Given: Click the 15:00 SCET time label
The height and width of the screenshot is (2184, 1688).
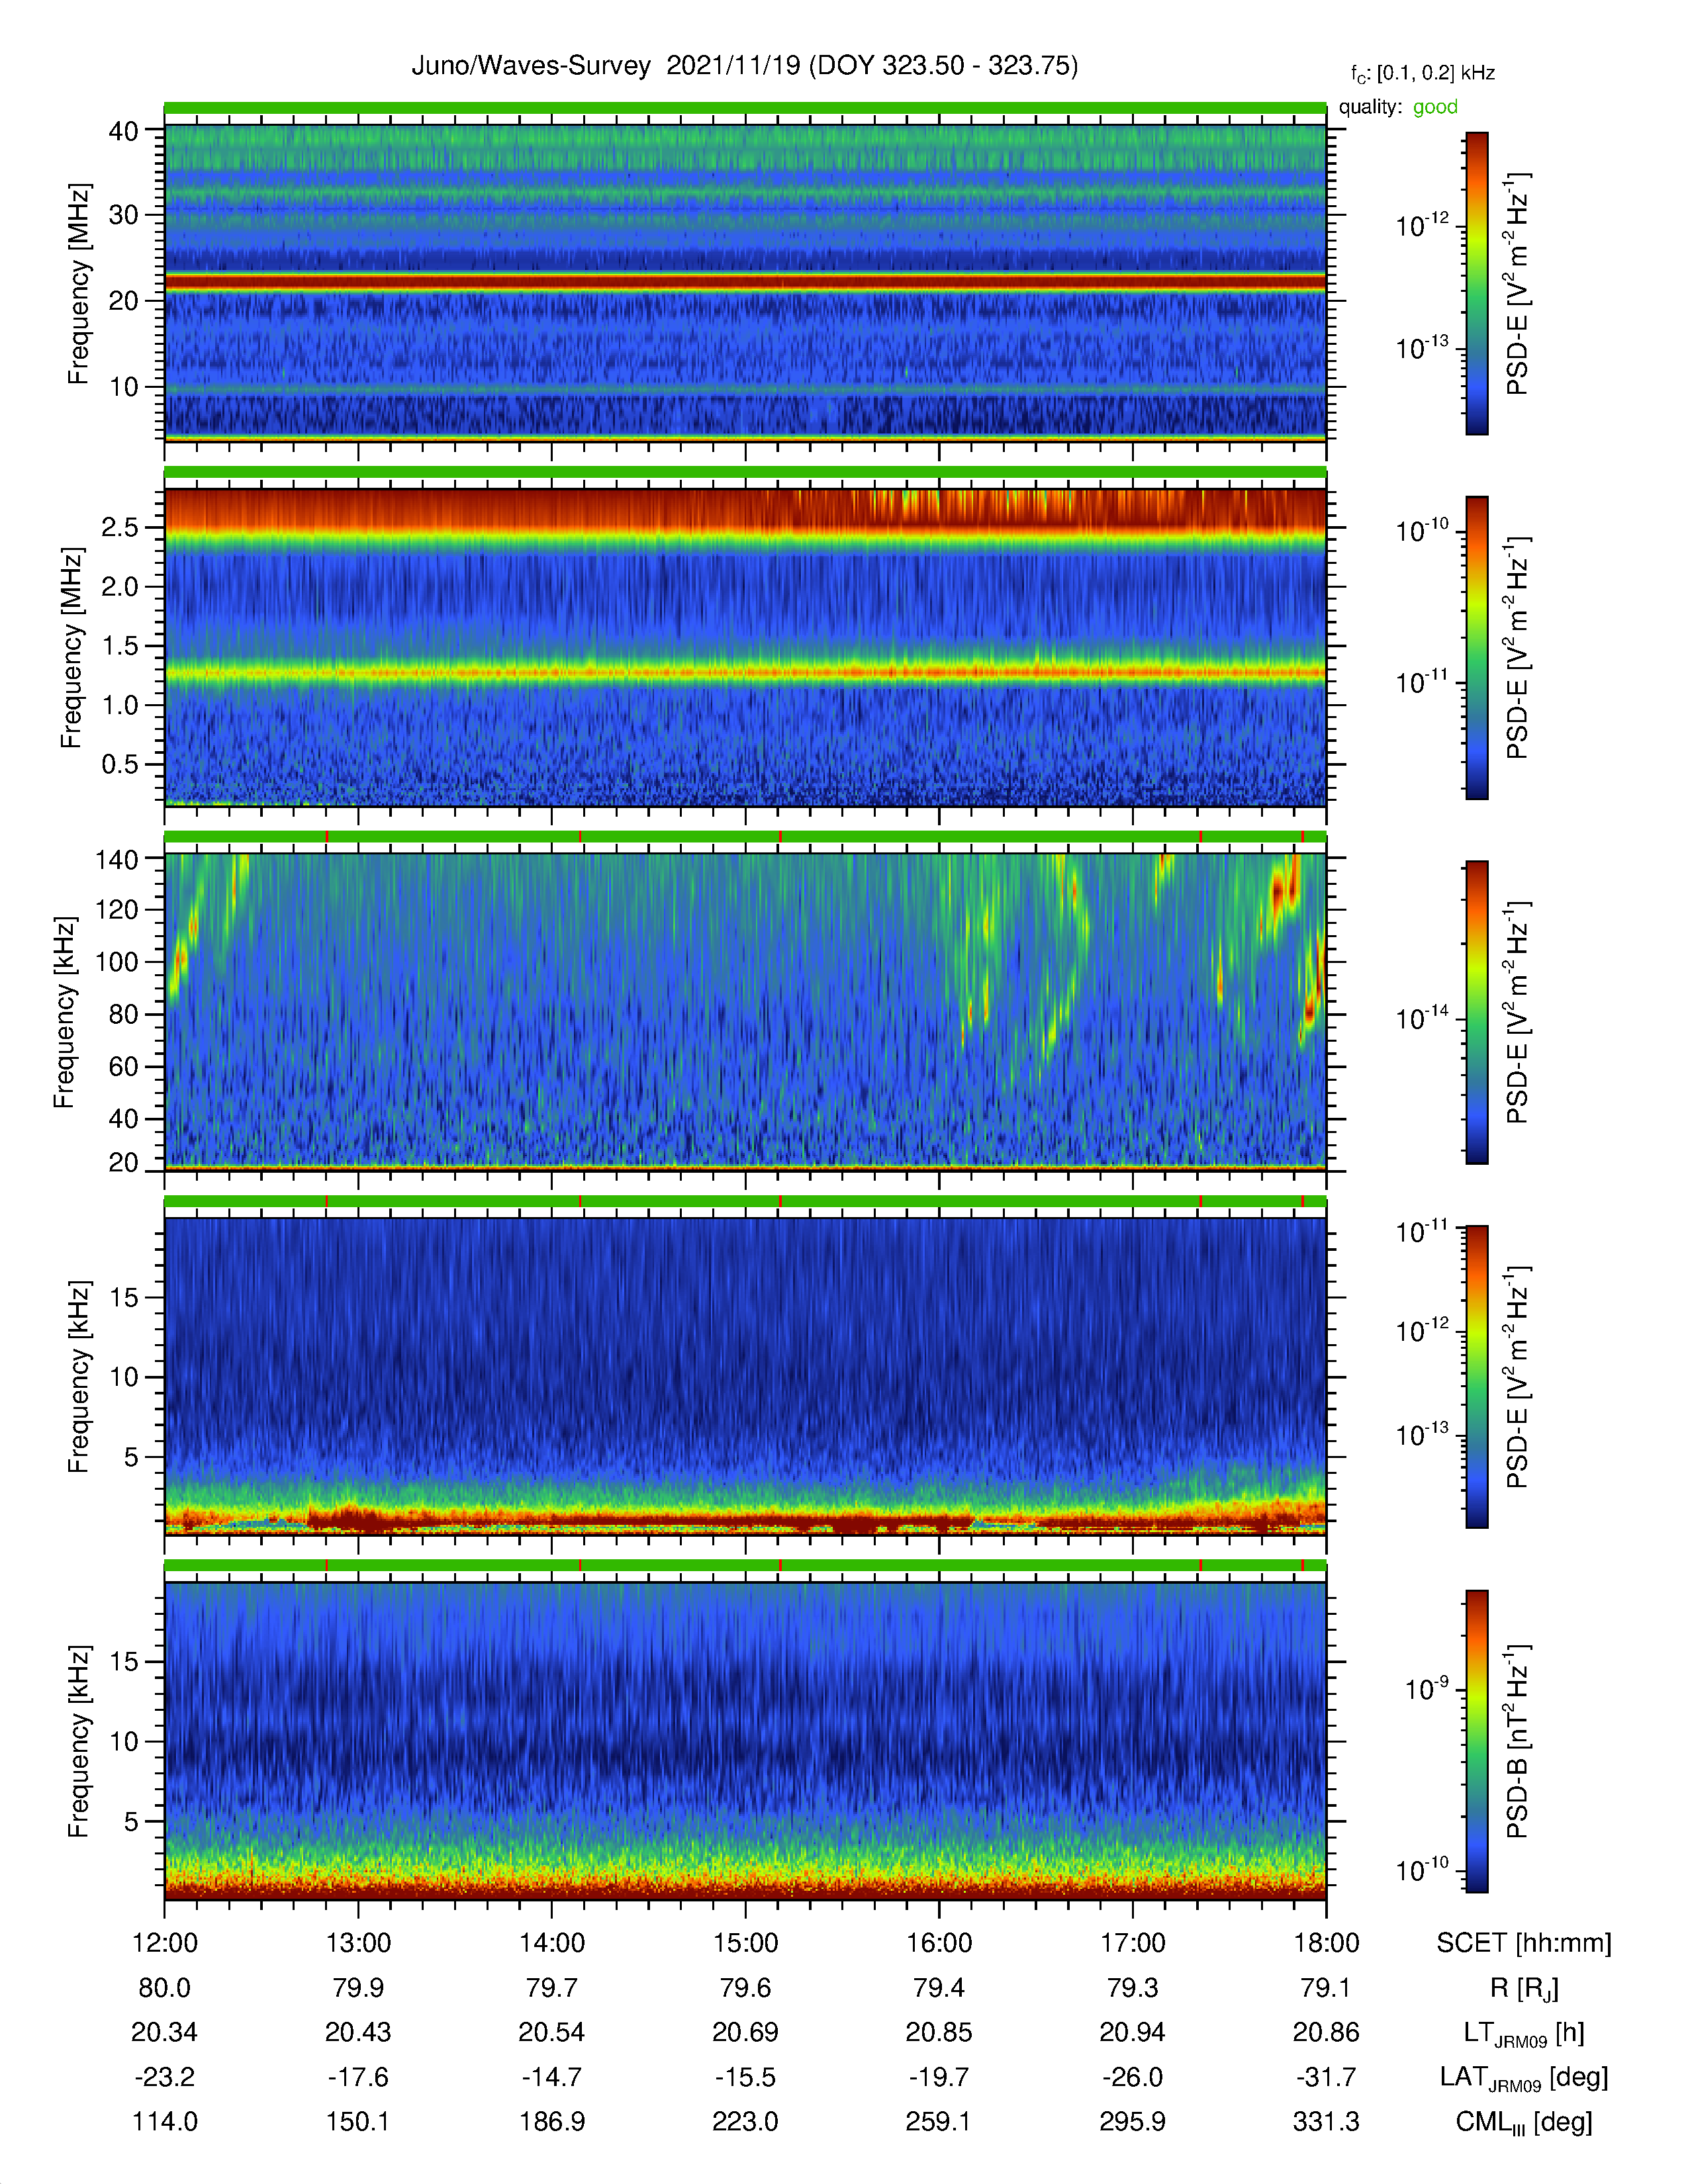Looking at the screenshot, I should pyautogui.click(x=745, y=1943).
